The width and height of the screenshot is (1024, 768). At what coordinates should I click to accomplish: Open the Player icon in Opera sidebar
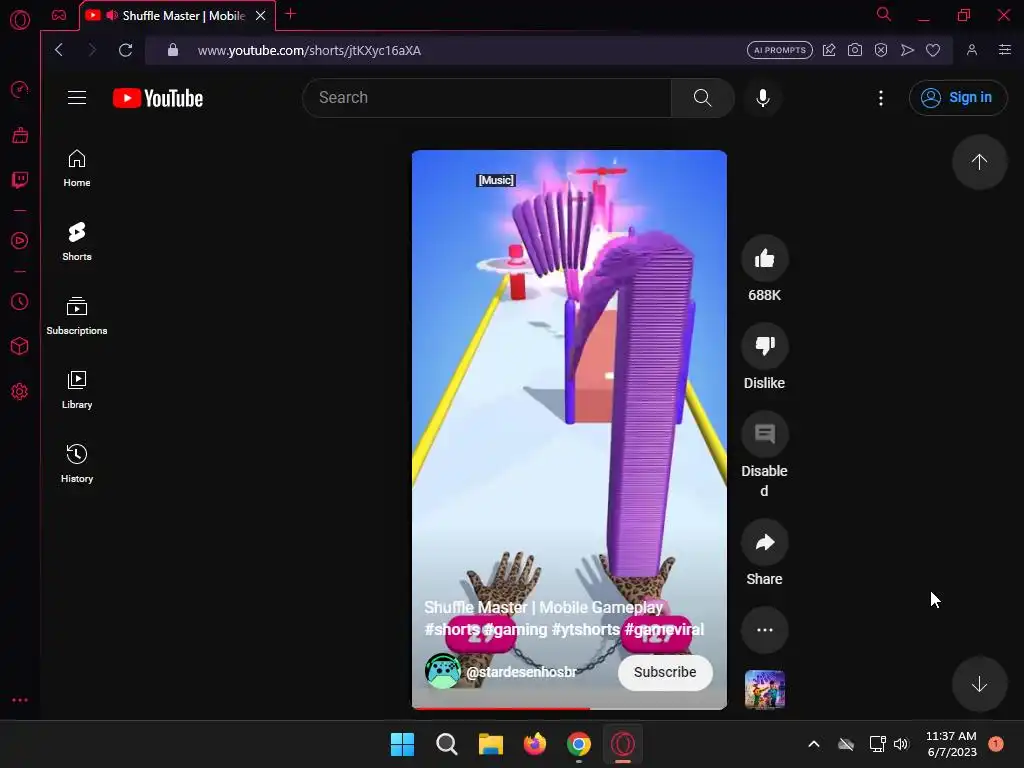click(20, 240)
